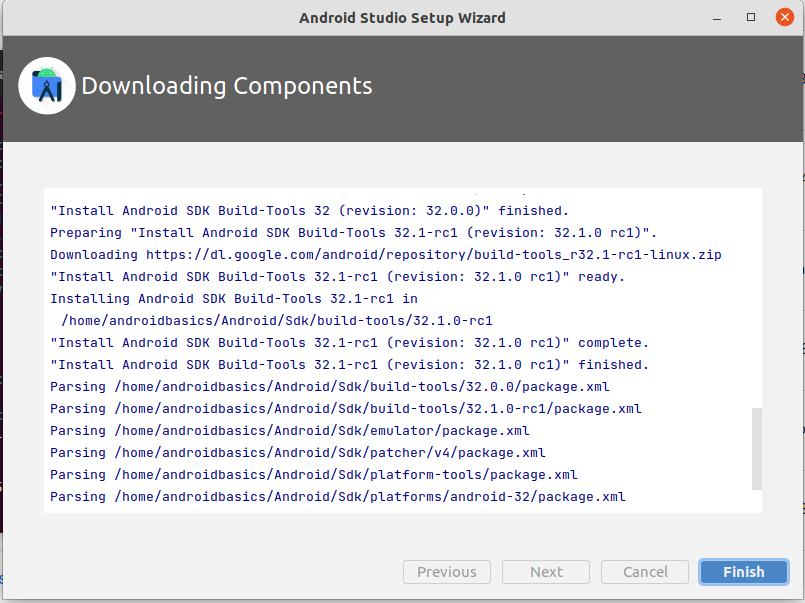Click the Android Studio Setup Wizard title bar
Image resolution: width=805 pixels, height=603 pixels.
coord(402,18)
